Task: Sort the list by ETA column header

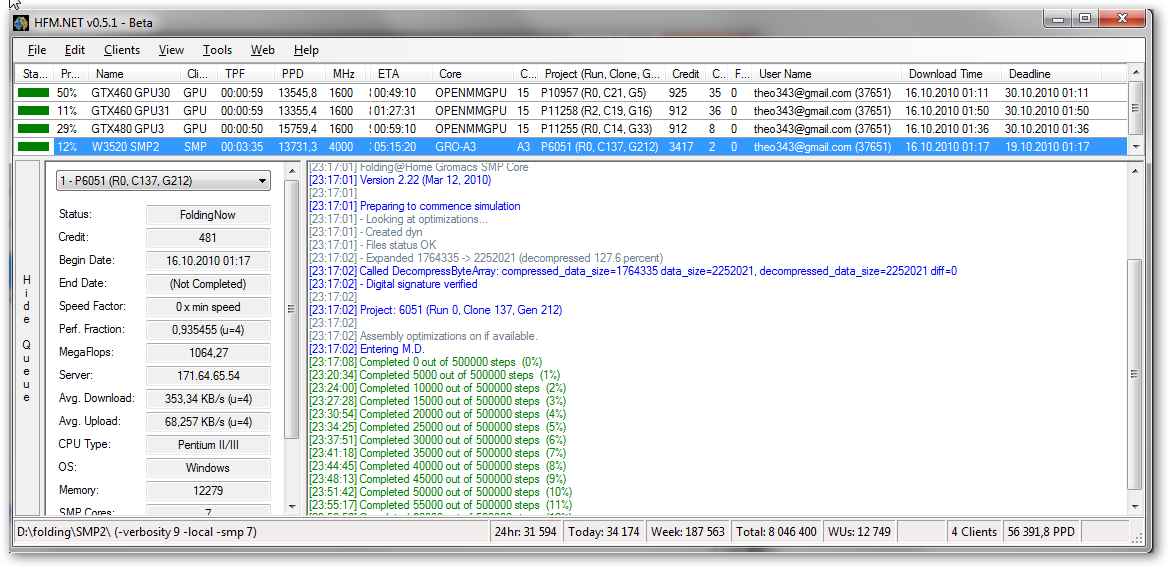Action: (x=388, y=74)
